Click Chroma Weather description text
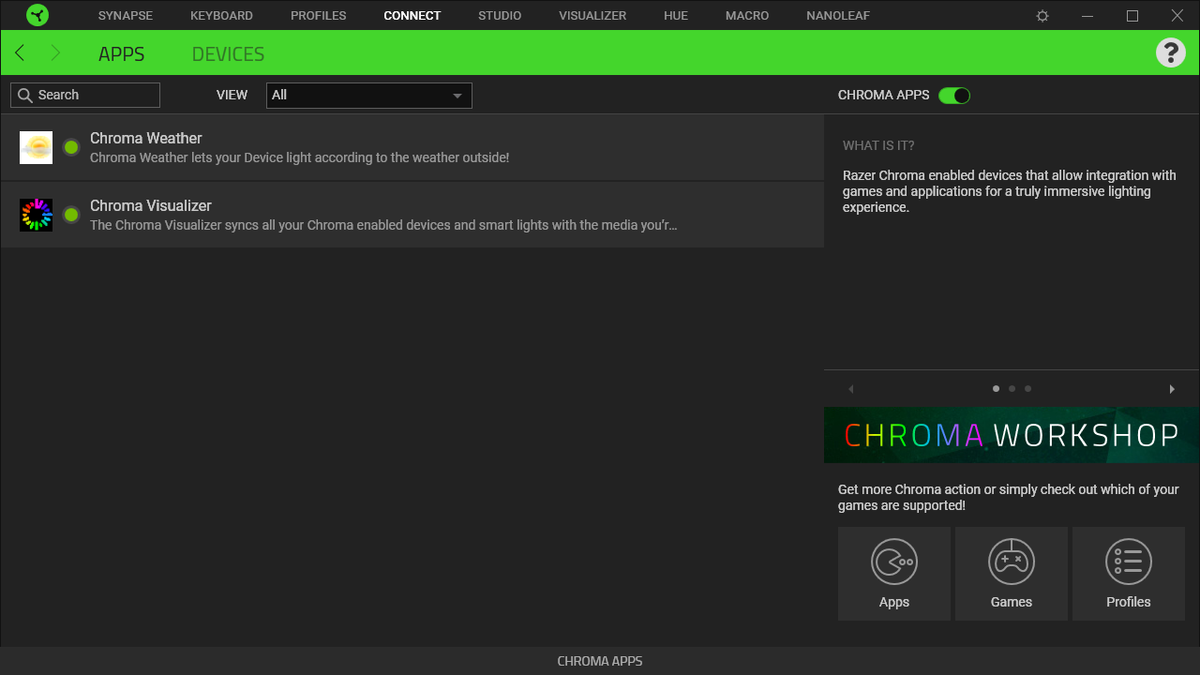 (x=300, y=158)
